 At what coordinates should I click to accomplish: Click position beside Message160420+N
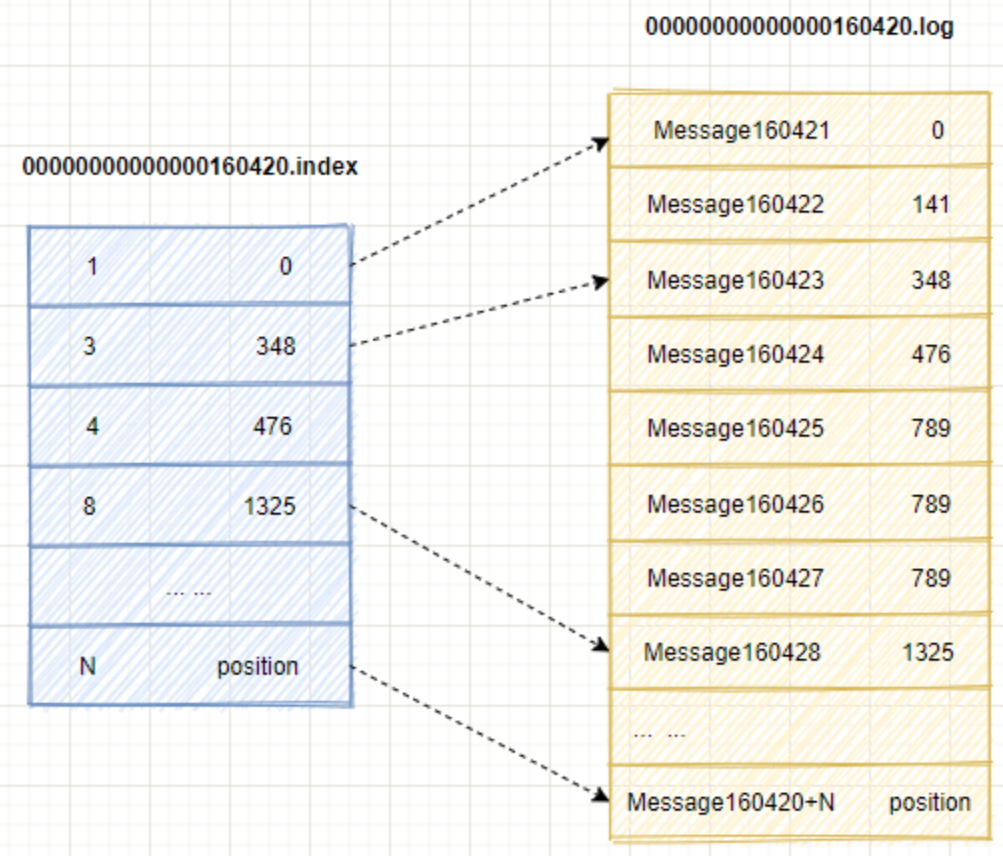click(930, 803)
